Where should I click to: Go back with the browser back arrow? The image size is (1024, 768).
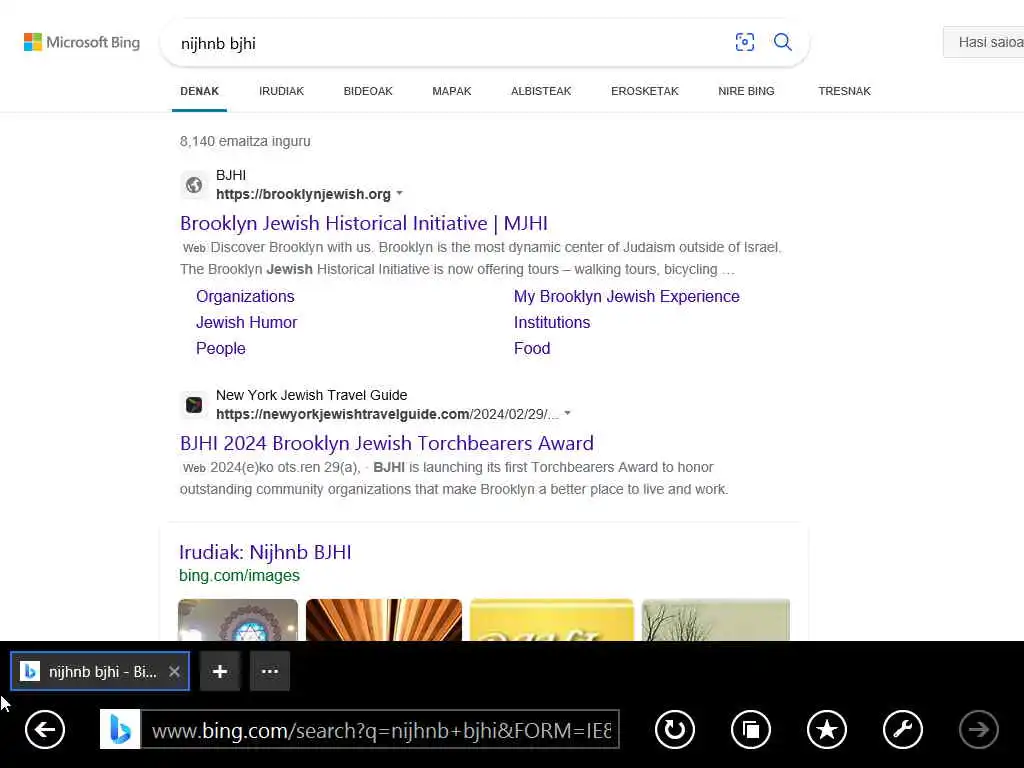(x=45, y=729)
